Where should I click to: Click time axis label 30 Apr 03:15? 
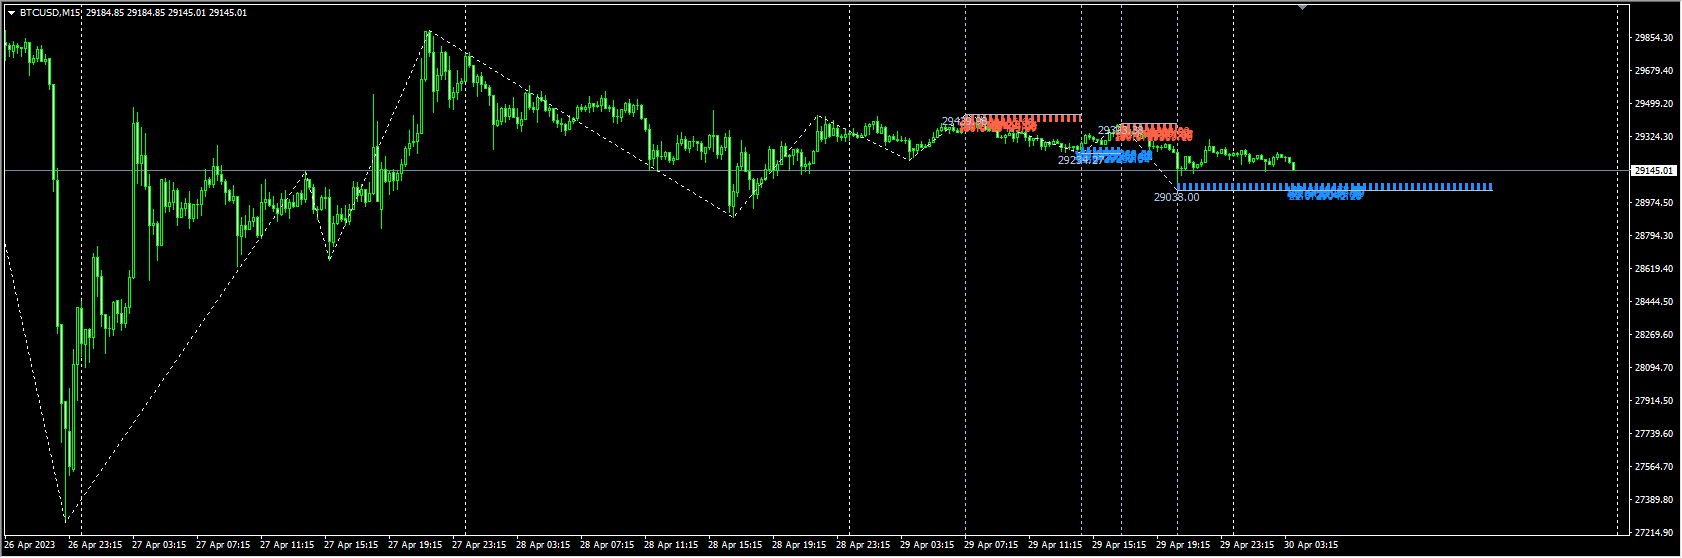pos(1311,546)
